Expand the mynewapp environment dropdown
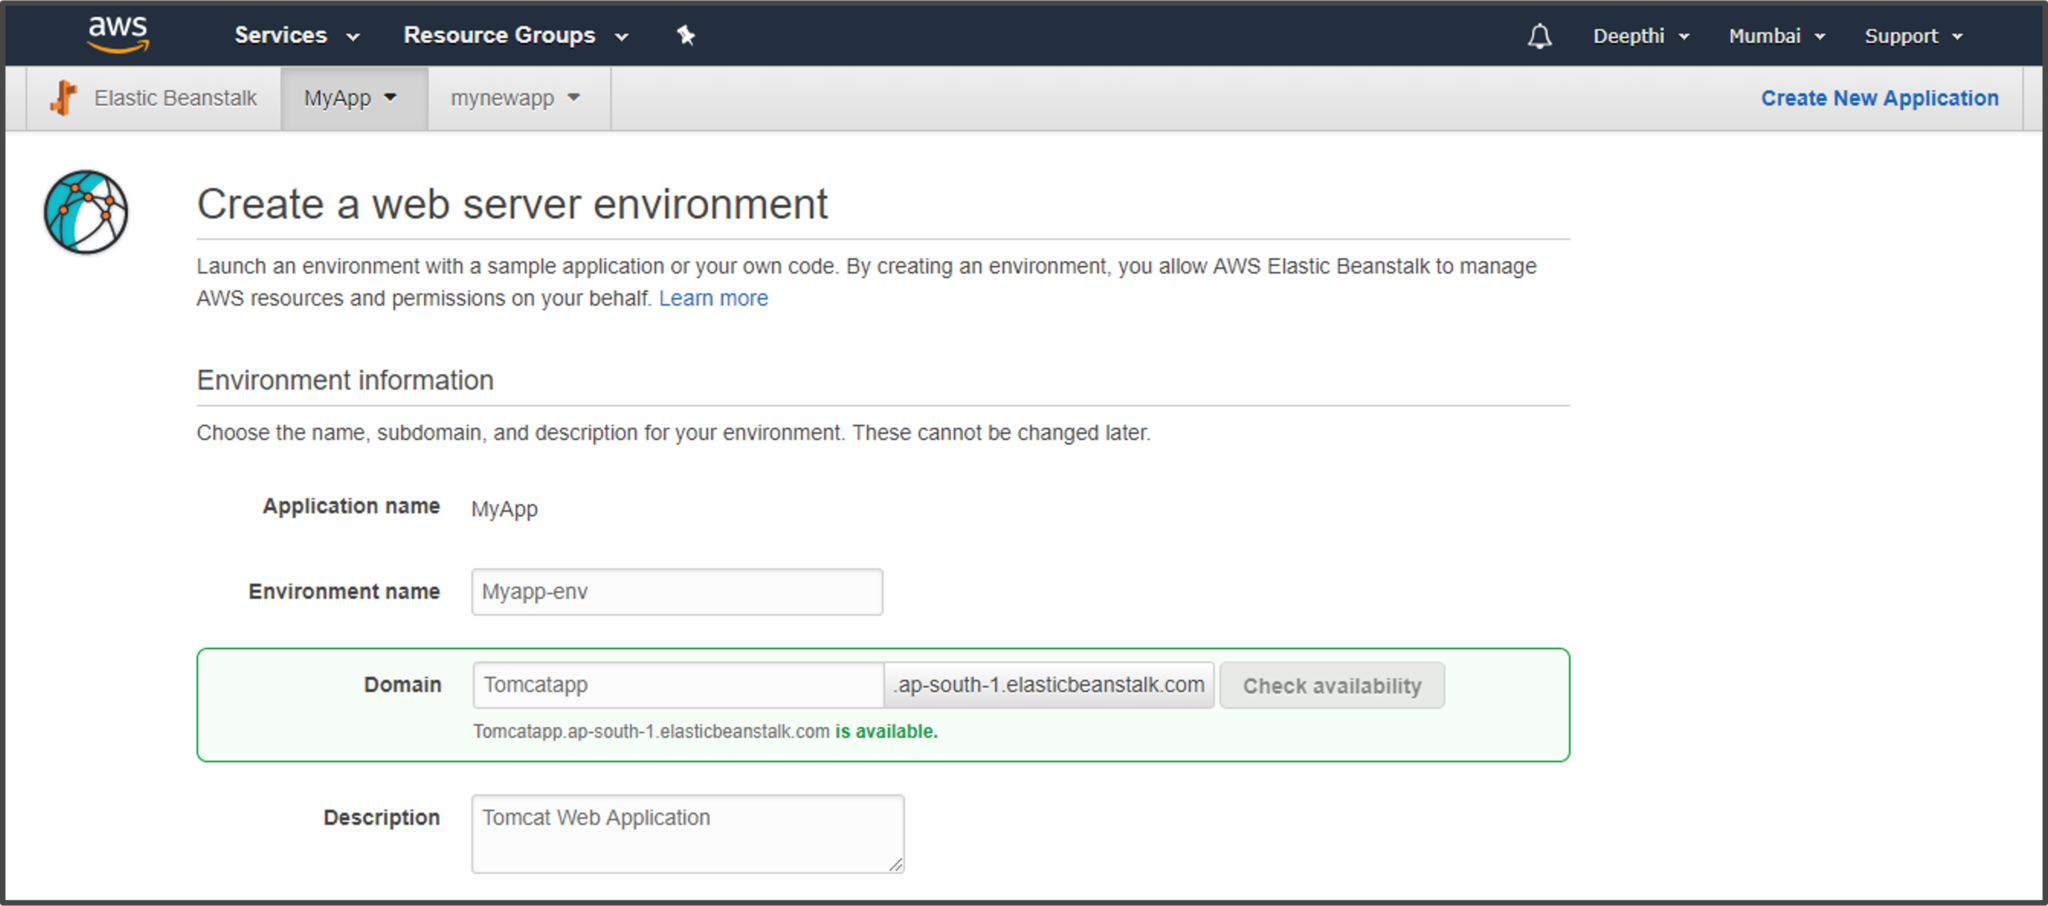2048x906 pixels. click(517, 98)
